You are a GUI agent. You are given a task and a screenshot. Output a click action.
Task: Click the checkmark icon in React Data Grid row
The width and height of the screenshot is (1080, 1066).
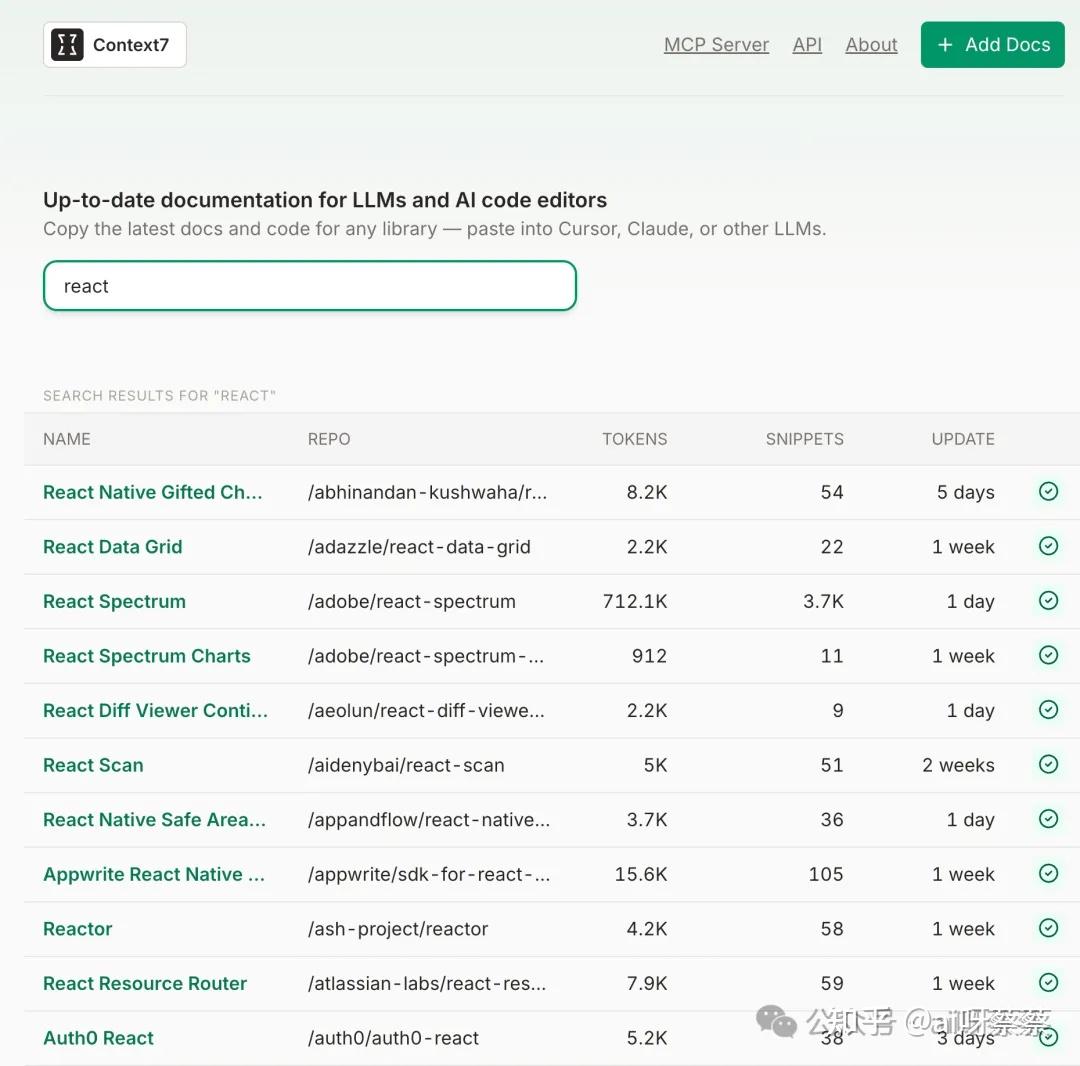pos(1048,546)
